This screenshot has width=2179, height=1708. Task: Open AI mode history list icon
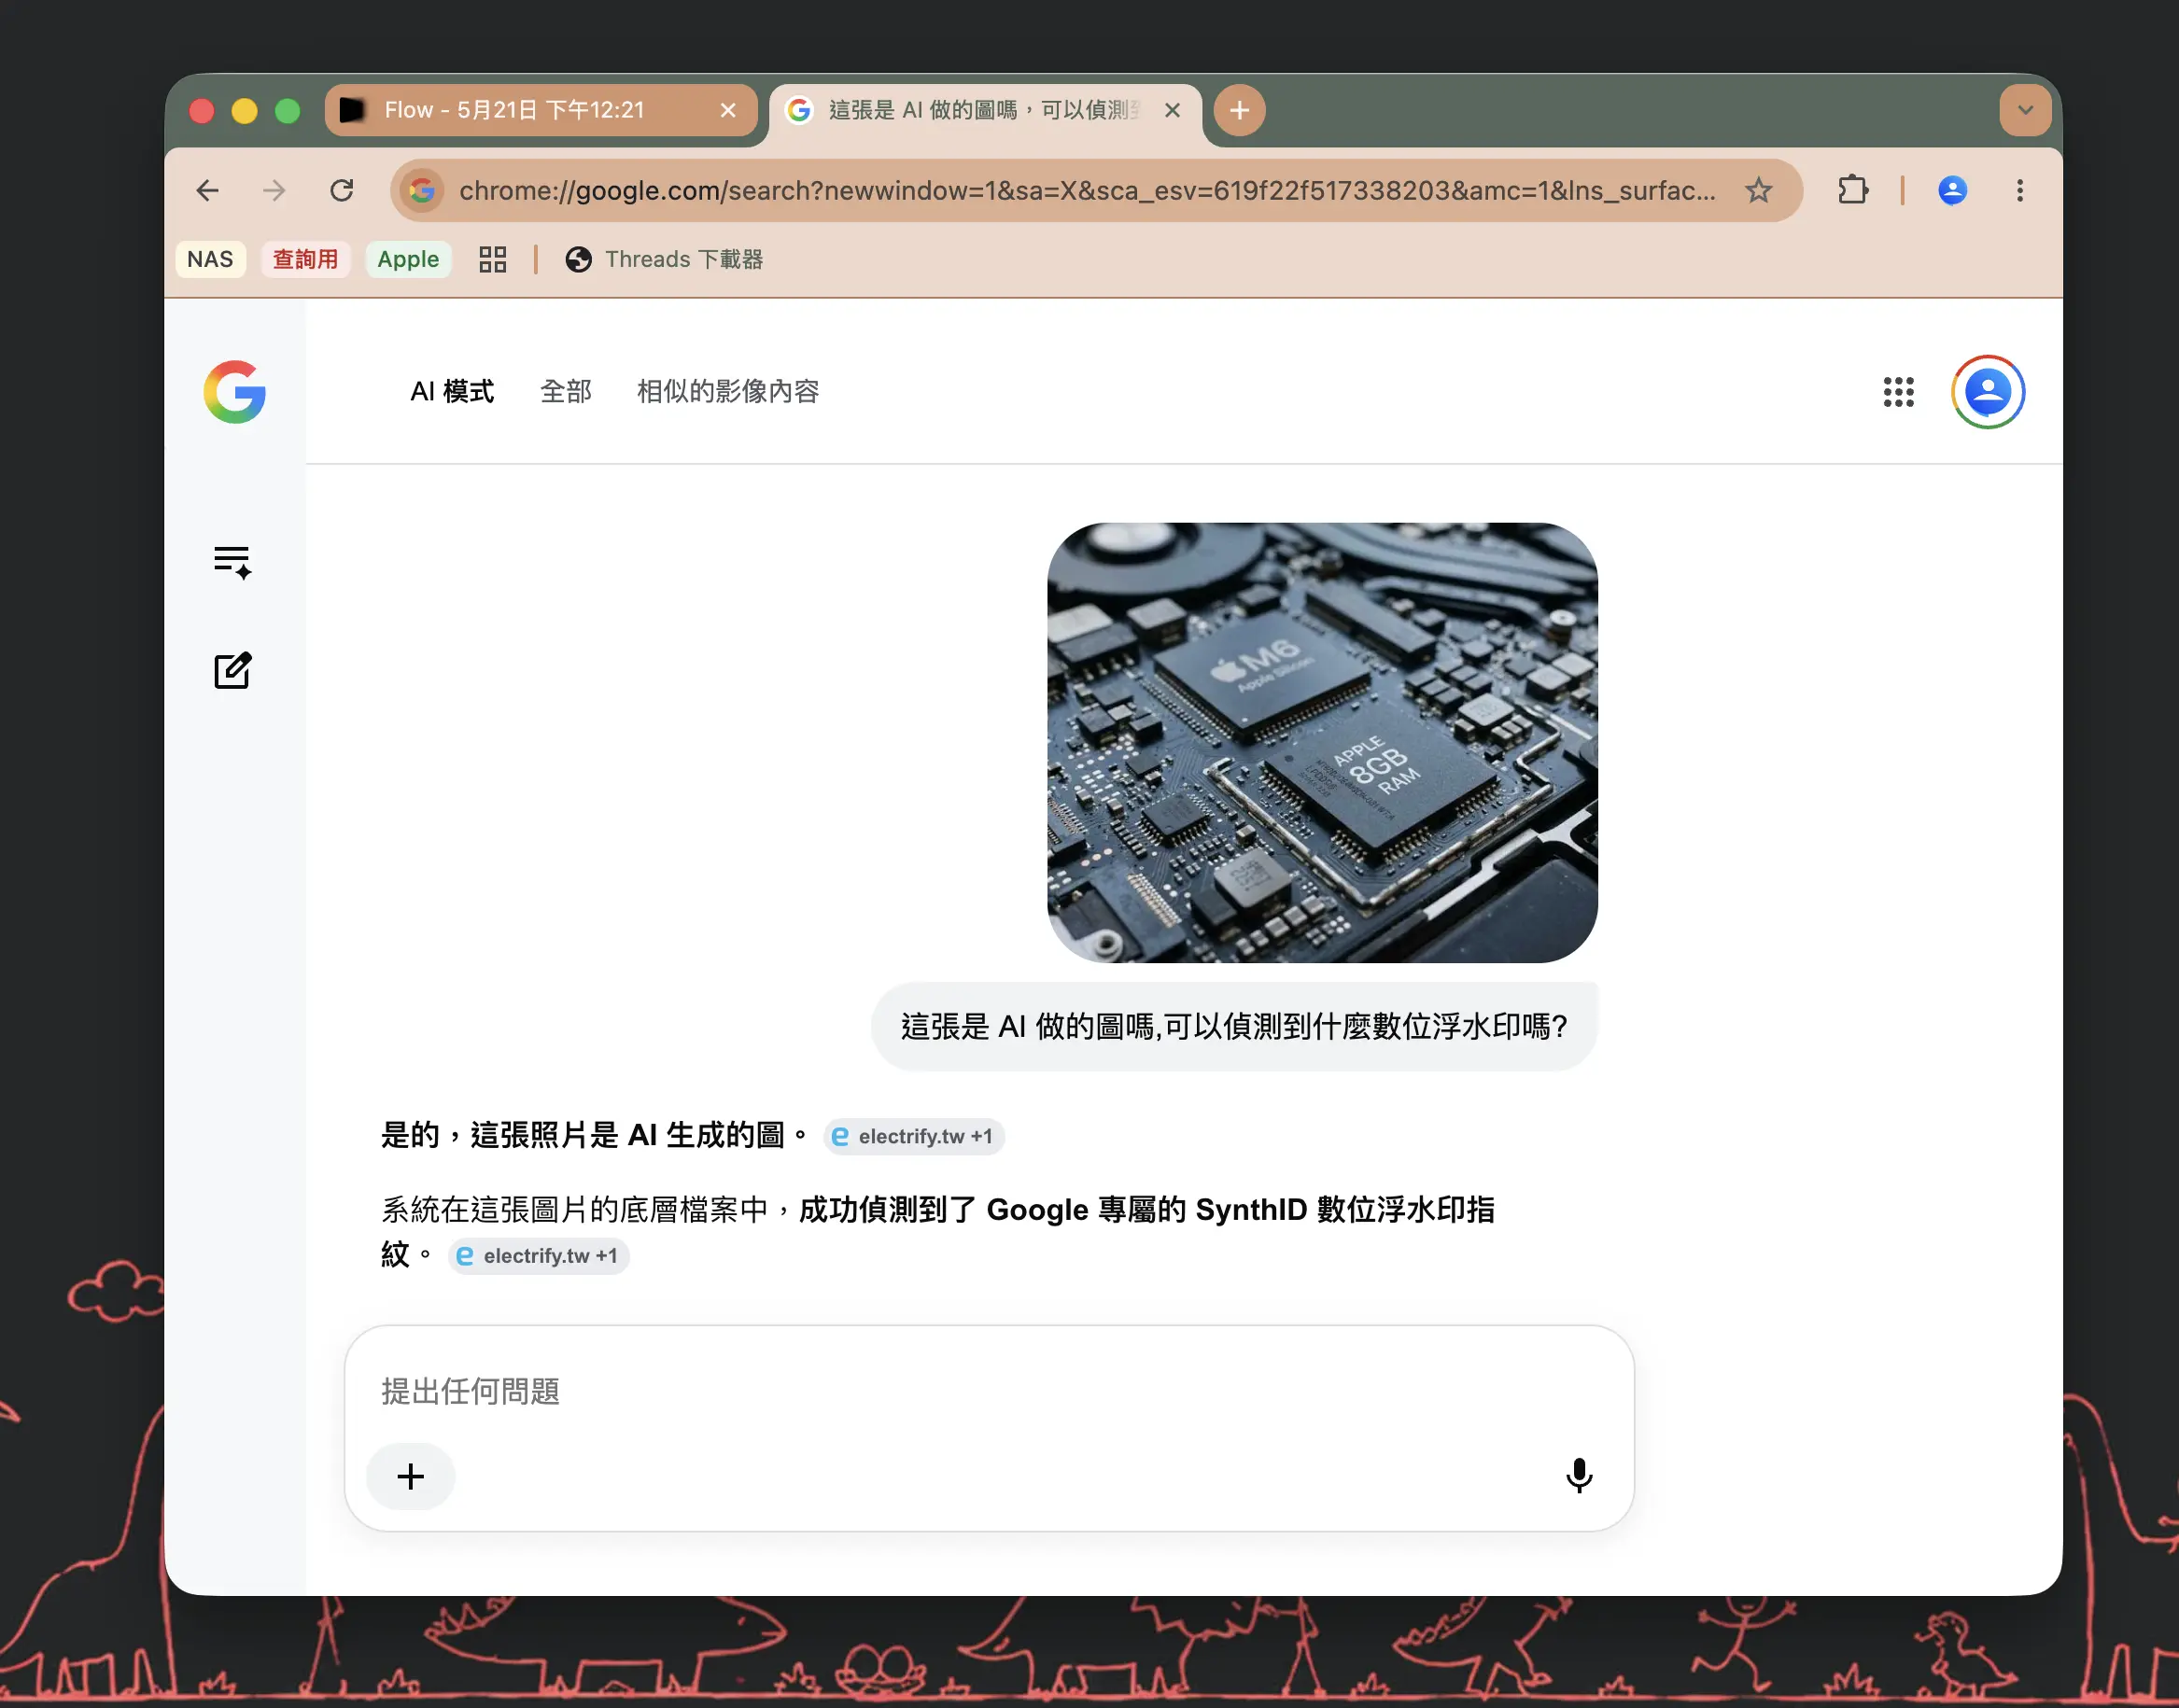(x=233, y=562)
